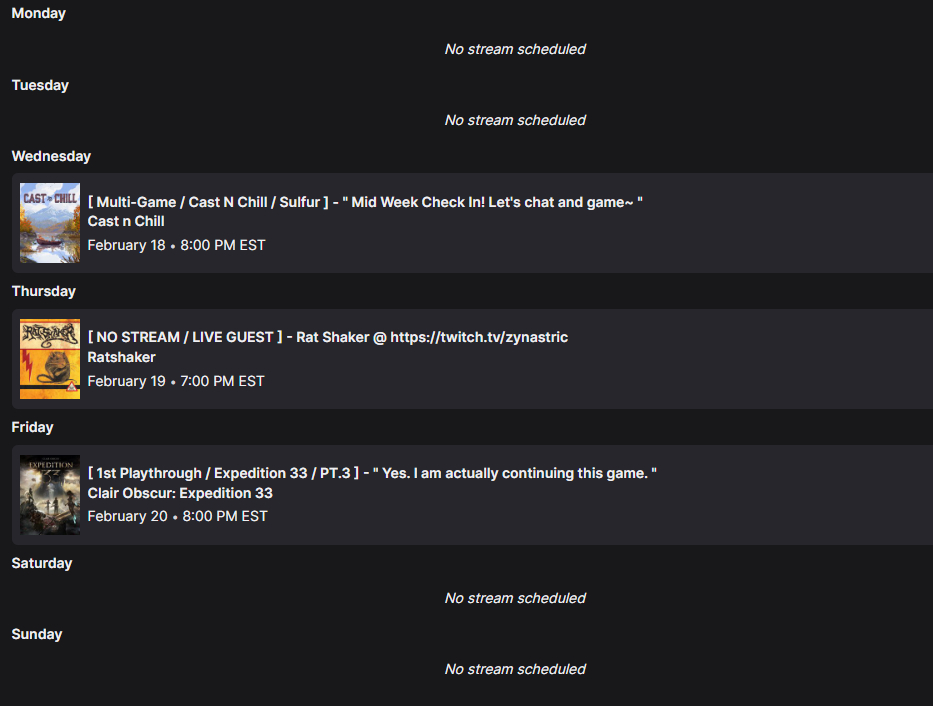Click the Tuesday day heading
The height and width of the screenshot is (706, 933).
(40, 85)
